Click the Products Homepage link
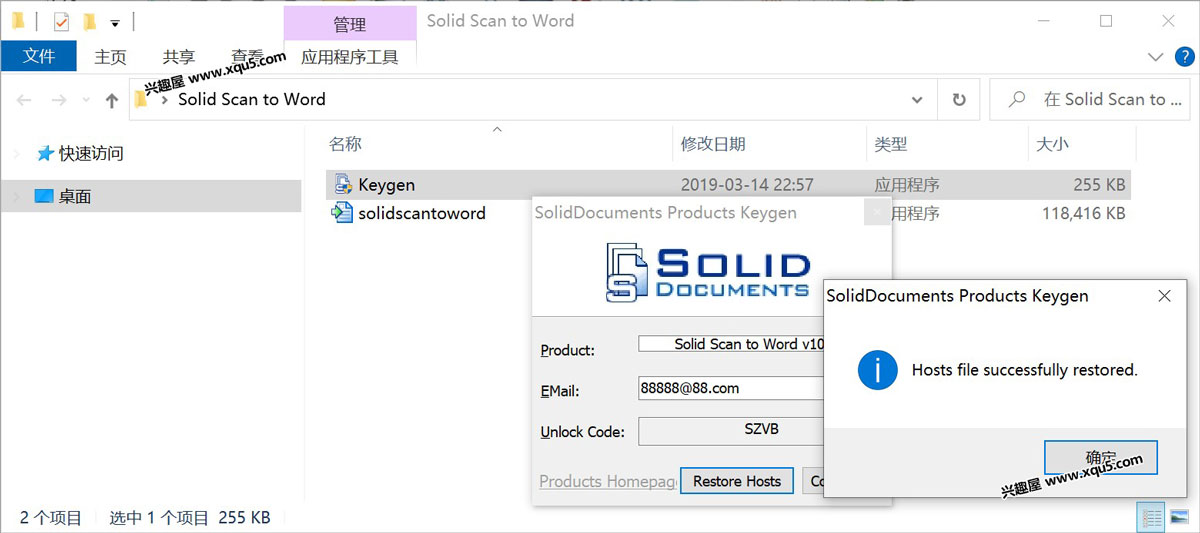This screenshot has height=533, width=1200. (x=608, y=481)
